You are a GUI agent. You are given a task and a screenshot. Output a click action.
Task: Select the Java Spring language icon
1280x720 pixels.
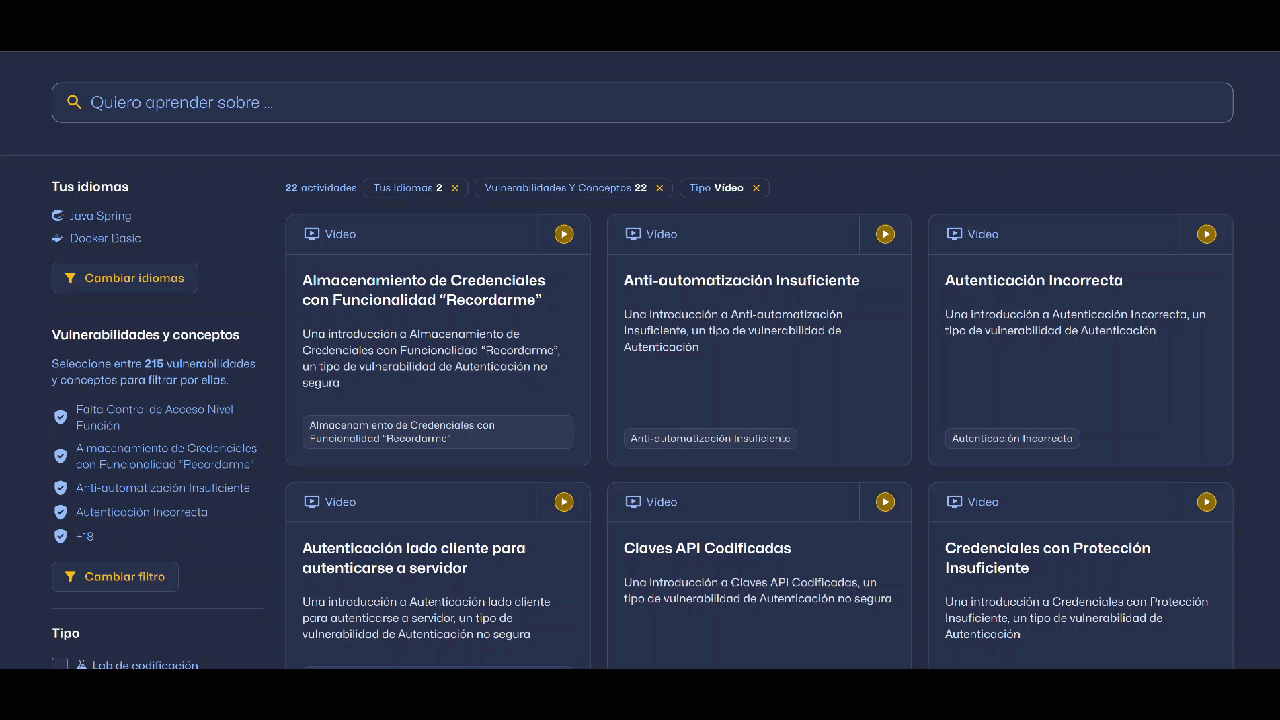[x=58, y=215]
